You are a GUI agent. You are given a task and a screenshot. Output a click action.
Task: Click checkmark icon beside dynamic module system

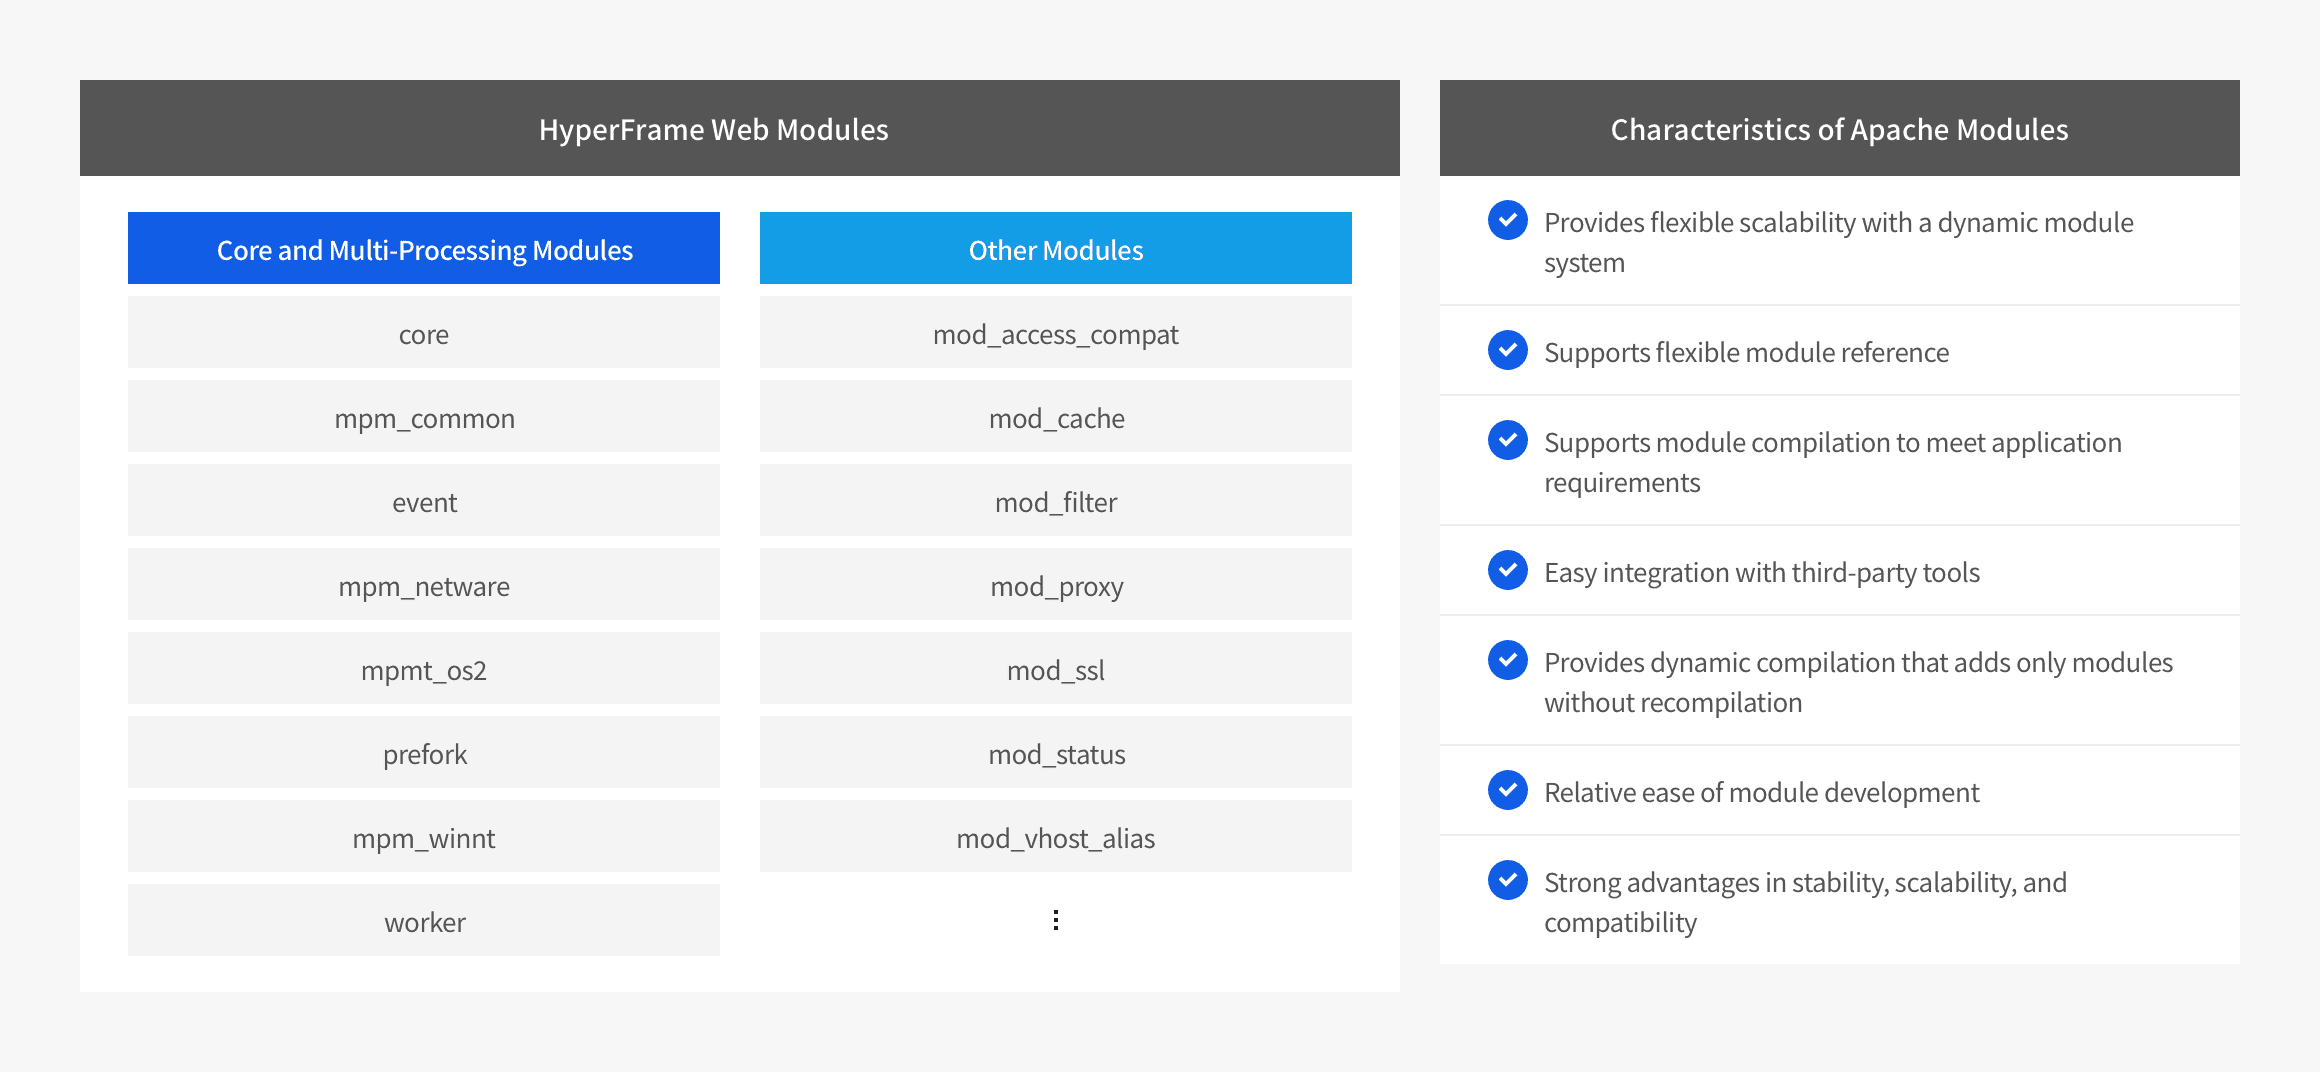pyautogui.click(x=1507, y=220)
